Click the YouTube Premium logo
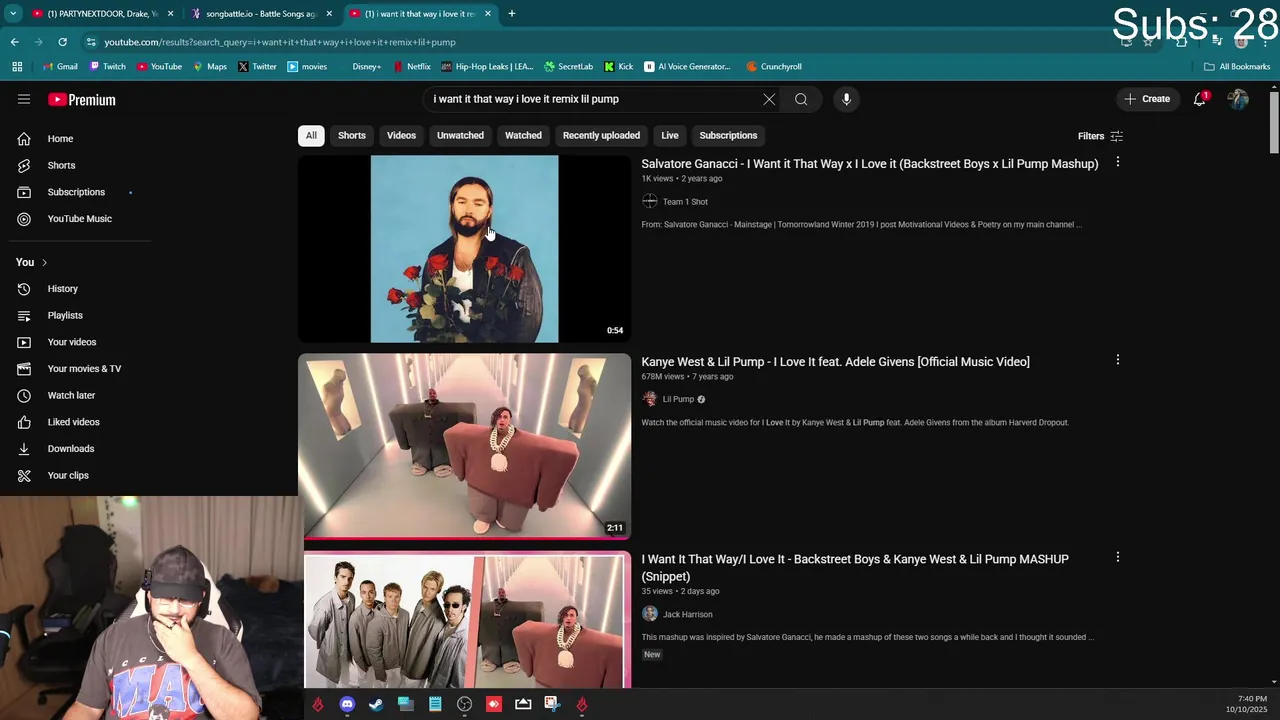This screenshot has width=1280, height=720. click(x=82, y=100)
